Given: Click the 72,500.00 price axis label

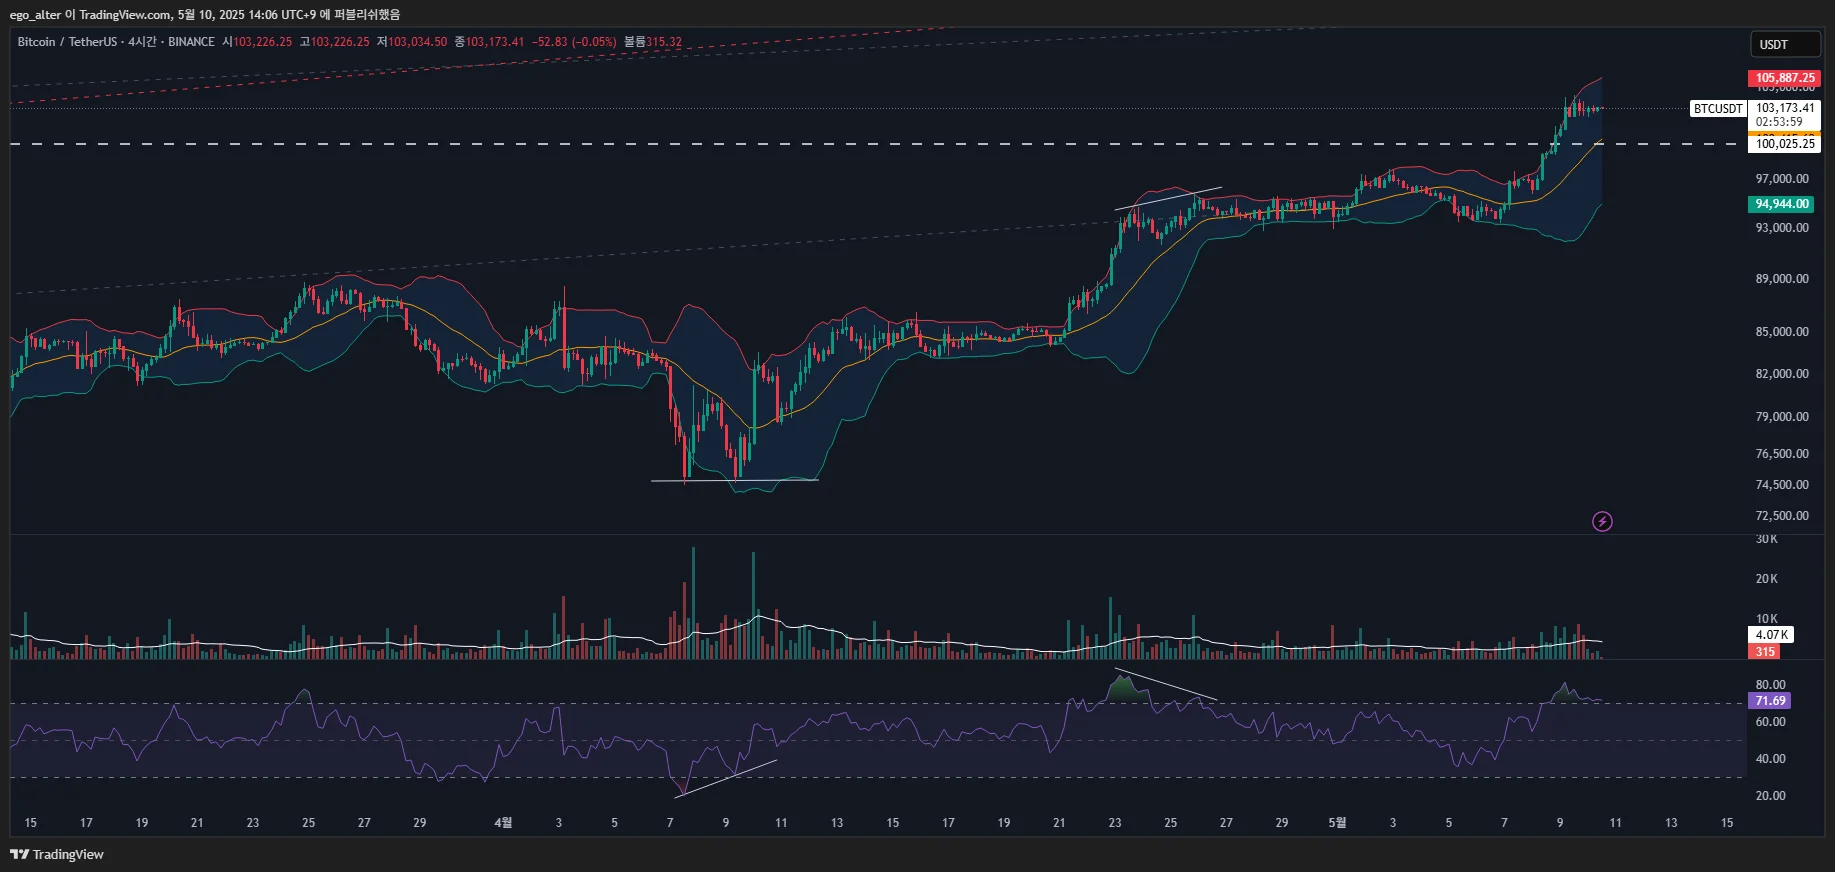Looking at the screenshot, I should (x=1782, y=516).
